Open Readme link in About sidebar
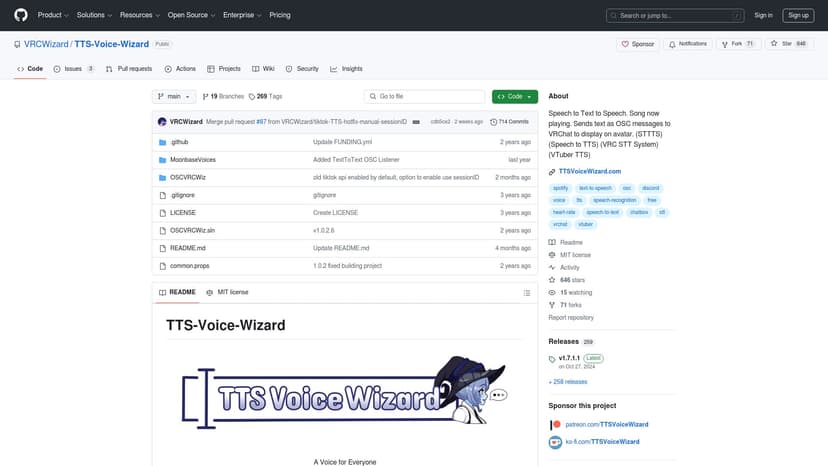 tap(566, 242)
